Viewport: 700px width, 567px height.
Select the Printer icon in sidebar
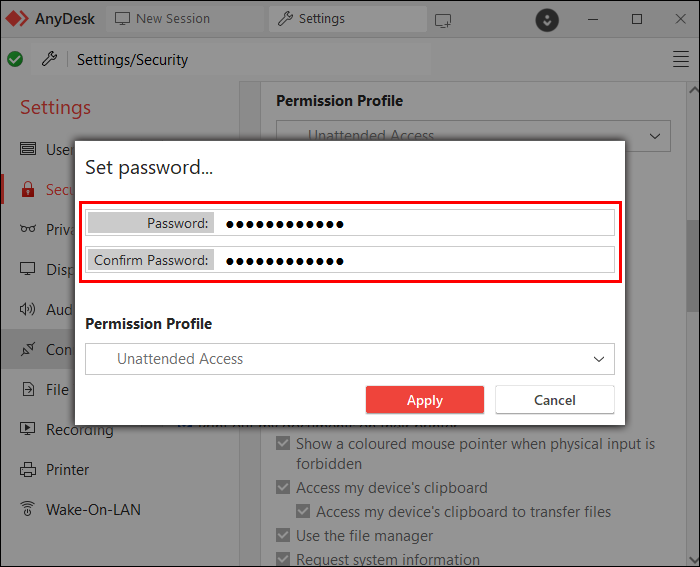pyautogui.click(x=28, y=470)
